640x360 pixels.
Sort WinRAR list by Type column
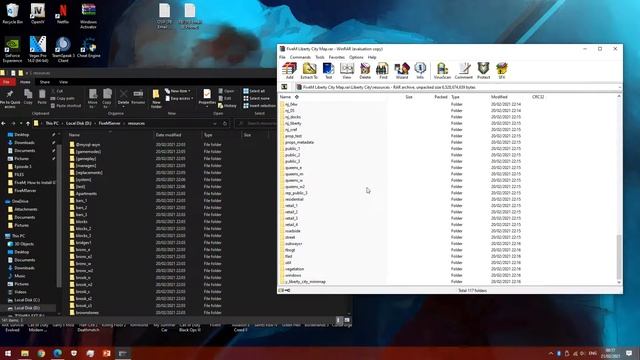456,97
